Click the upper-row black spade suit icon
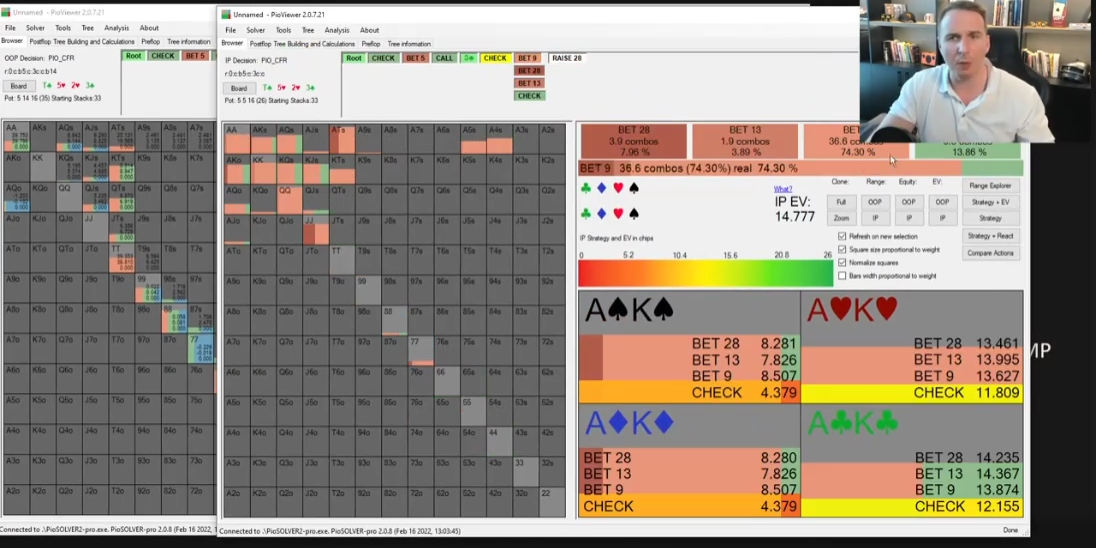This screenshot has height=548, width=1096. (x=634, y=188)
